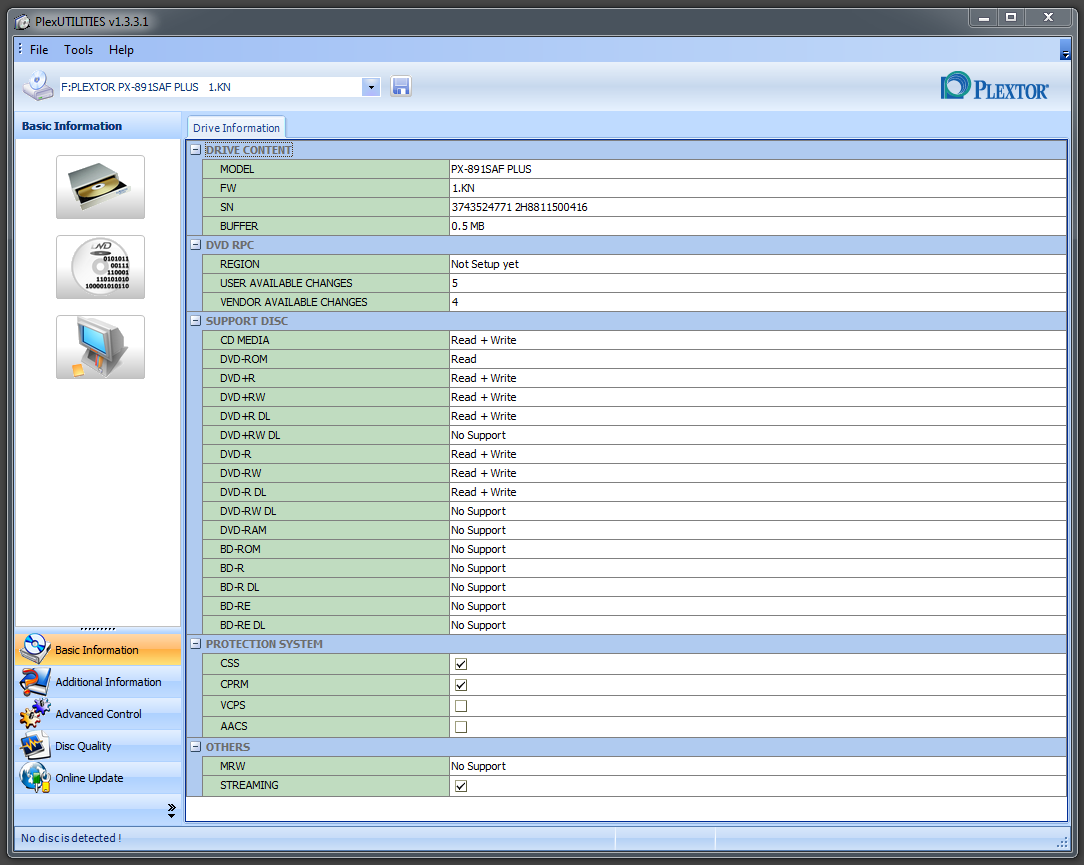The height and width of the screenshot is (865, 1084).
Task: Maximize the PlexUTILITIES window
Action: tap(1011, 17)
